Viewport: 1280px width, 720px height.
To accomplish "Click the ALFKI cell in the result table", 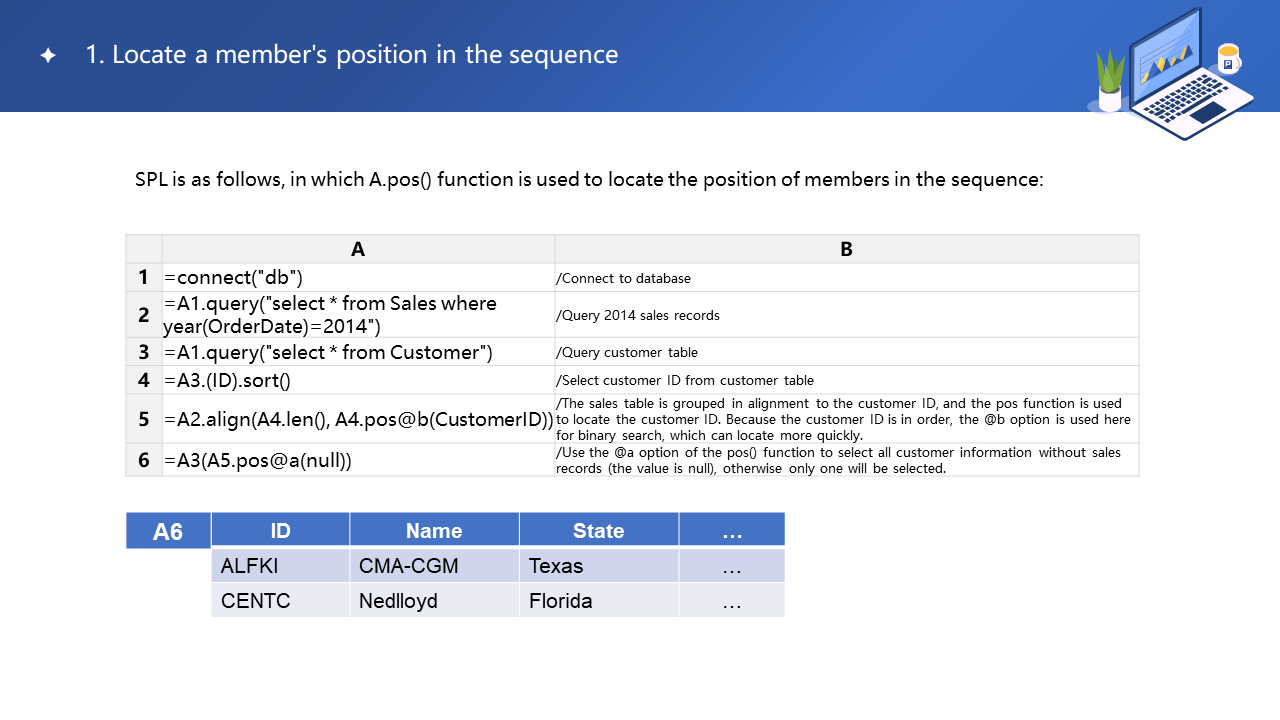I will (x=280, y=566).
